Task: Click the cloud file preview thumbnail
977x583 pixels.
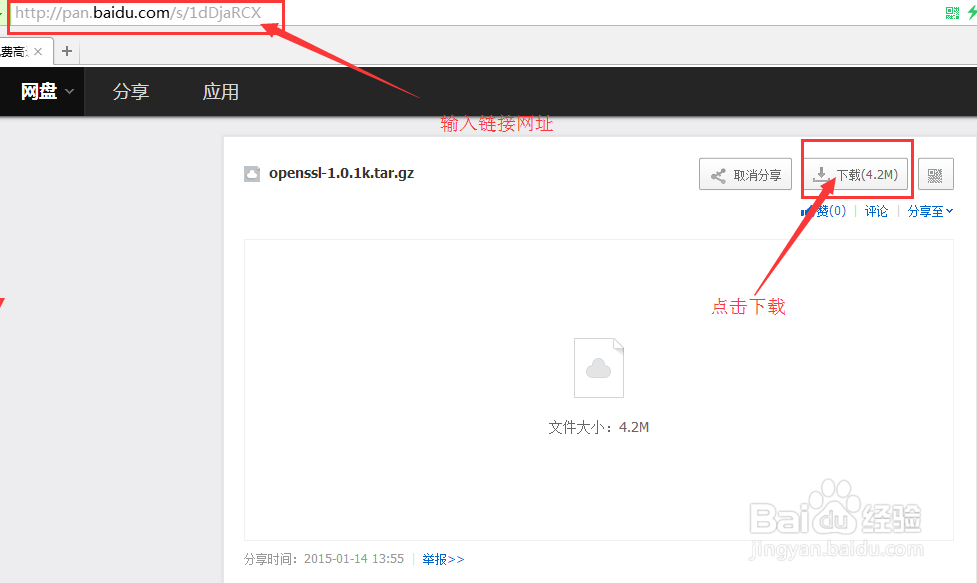Action: click(599, 368)
